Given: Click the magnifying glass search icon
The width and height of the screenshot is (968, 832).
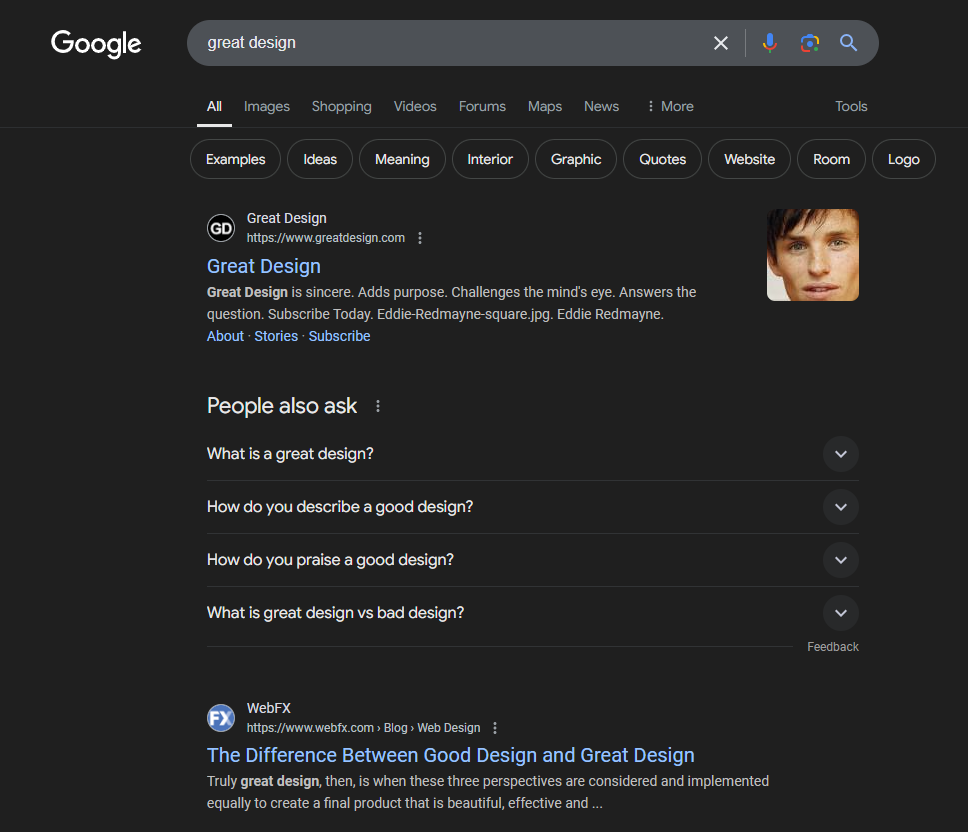Looking at the screenshot, I should (x=848, y=43).
